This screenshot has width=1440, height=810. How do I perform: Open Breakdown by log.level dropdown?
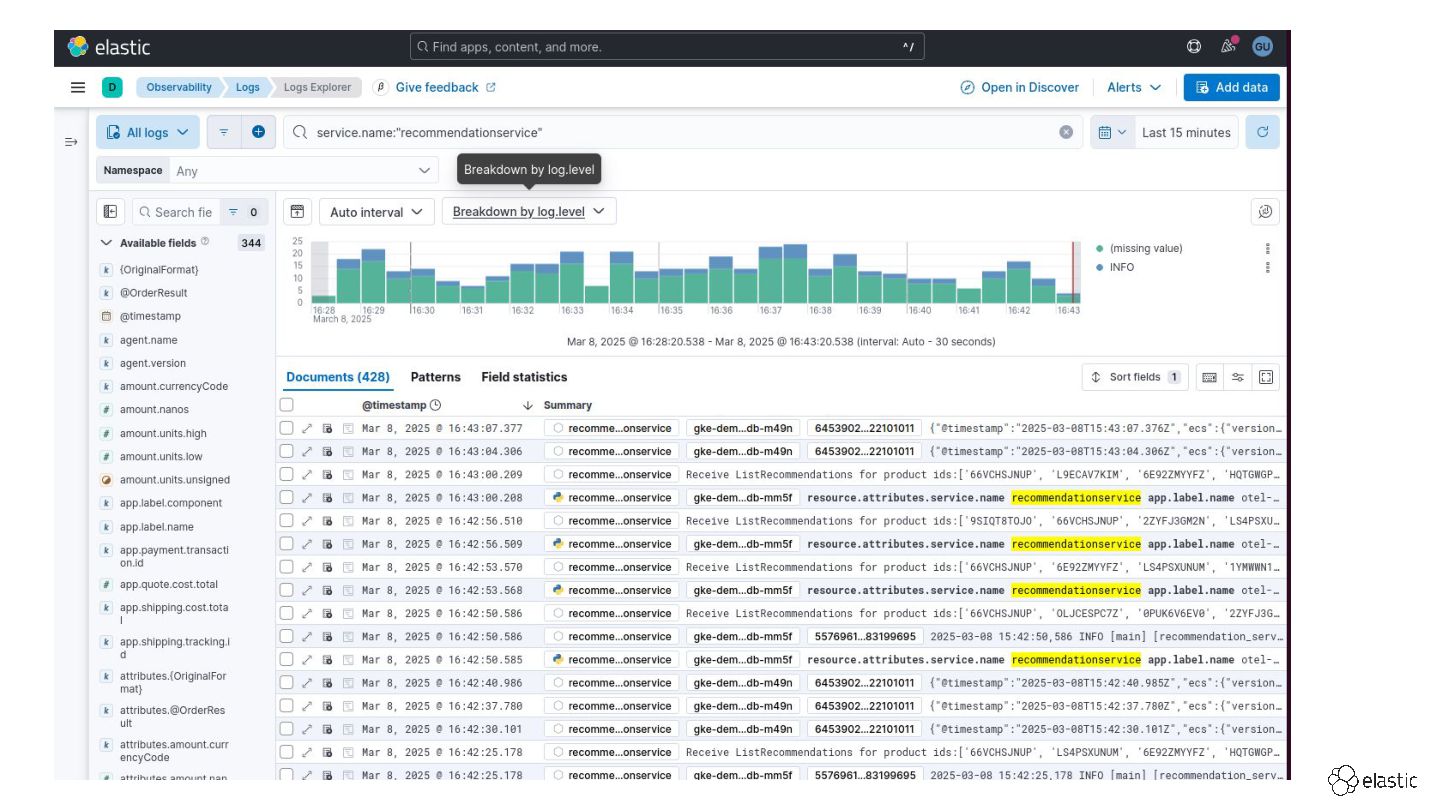(529, 211)
